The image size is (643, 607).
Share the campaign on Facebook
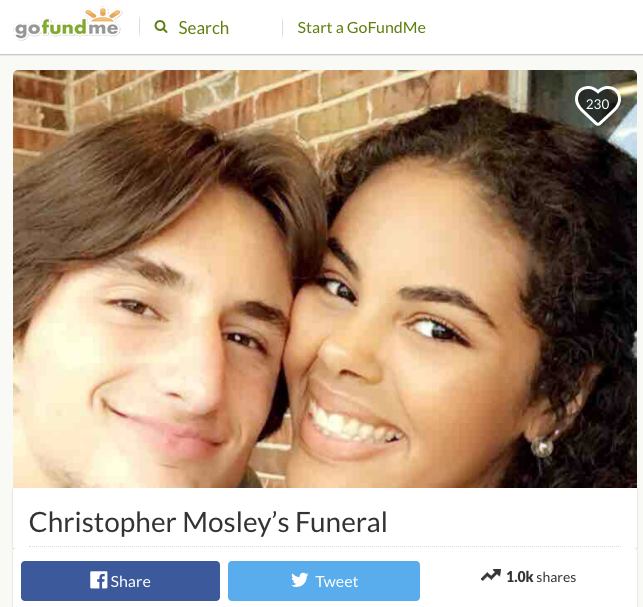click(120, 581)
